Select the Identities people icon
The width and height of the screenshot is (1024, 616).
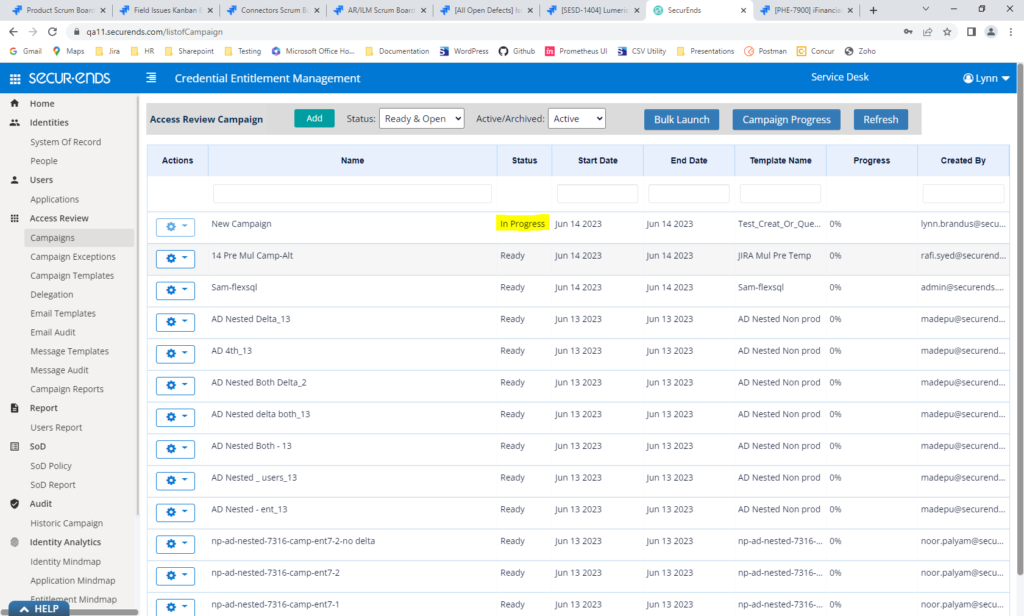pyautogui.click(x=14, y=122)
